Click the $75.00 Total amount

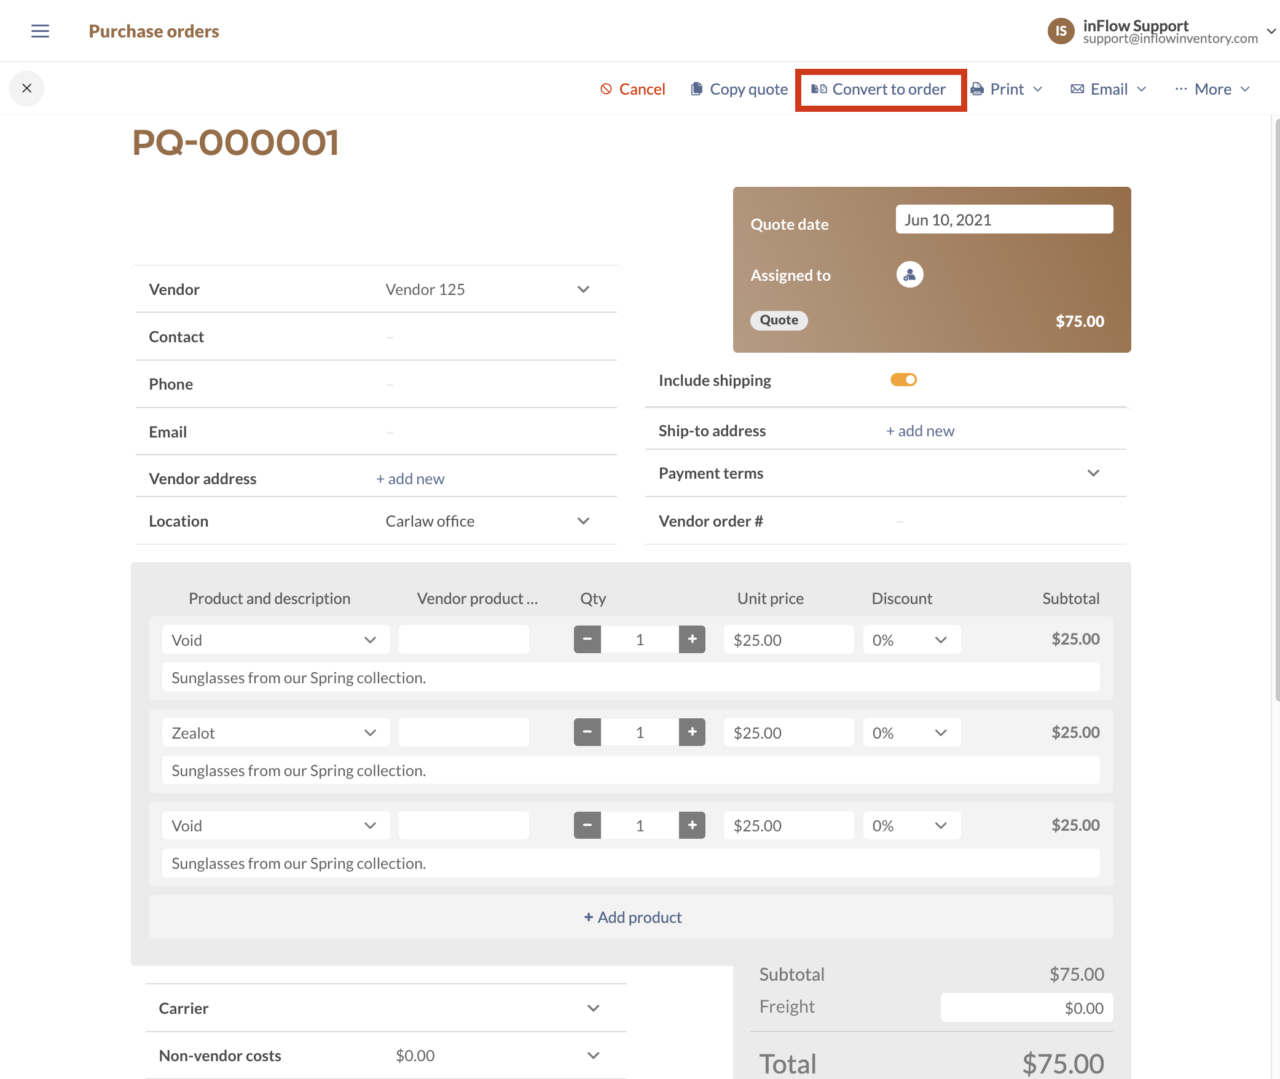pos(1063,1063)
